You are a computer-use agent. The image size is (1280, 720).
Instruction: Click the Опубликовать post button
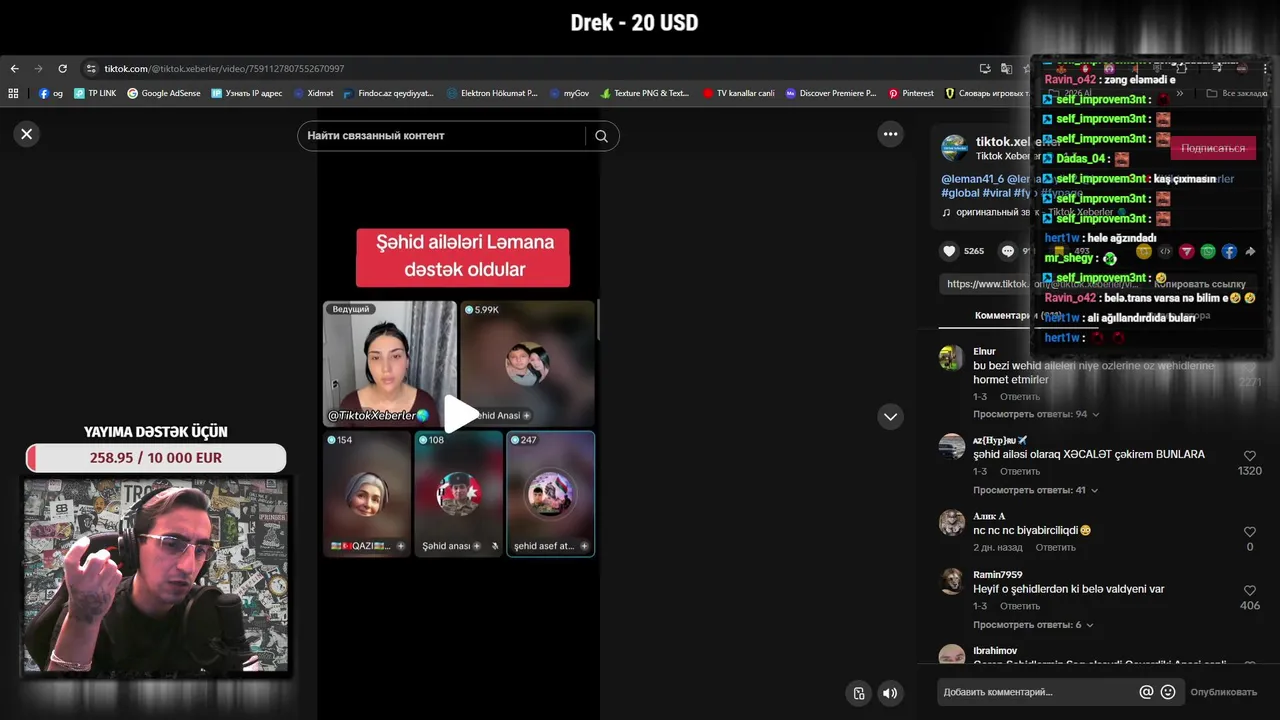pos(1223,692)
